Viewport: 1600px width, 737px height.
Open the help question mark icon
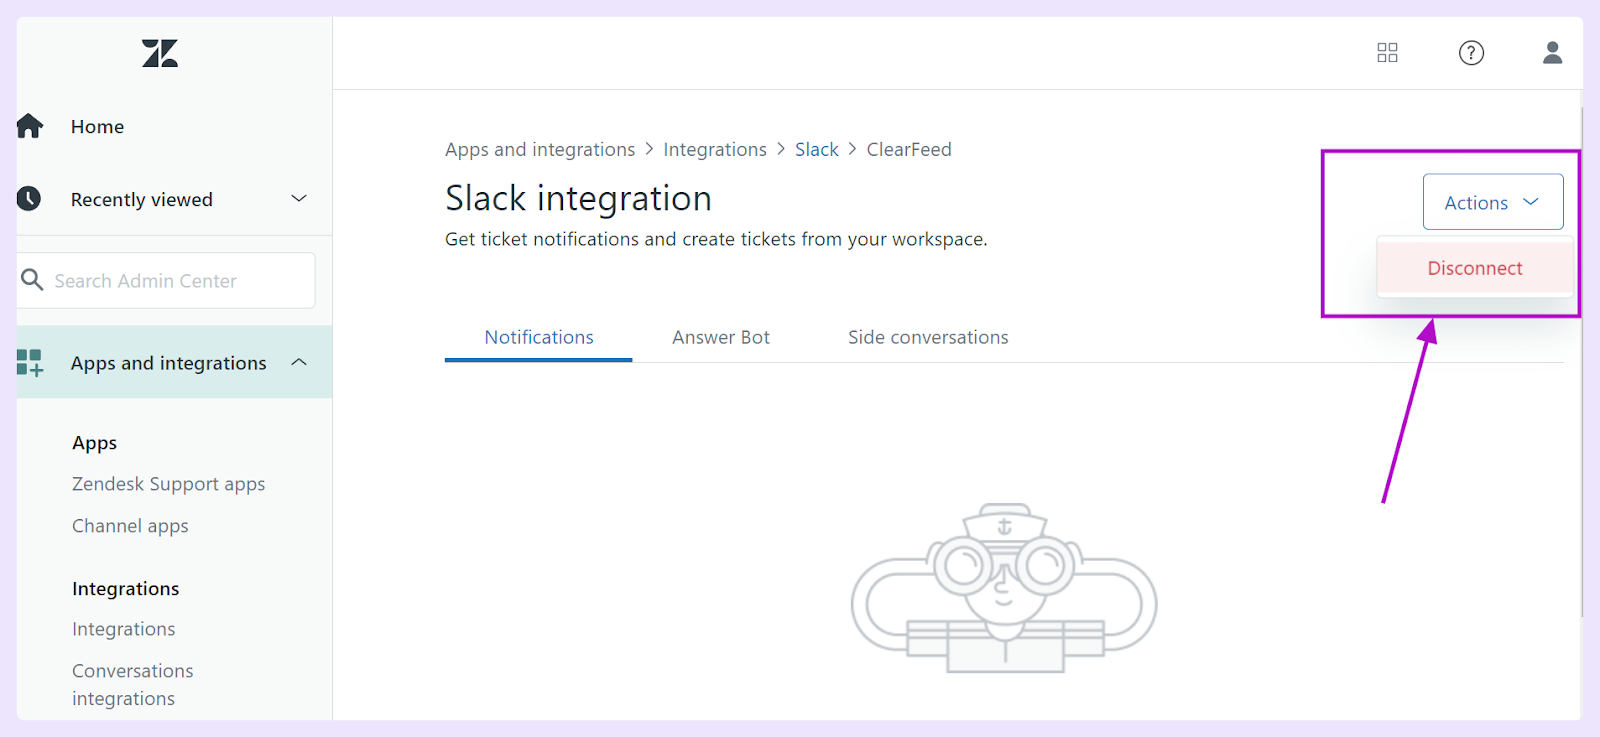(x=1471, y=53)
